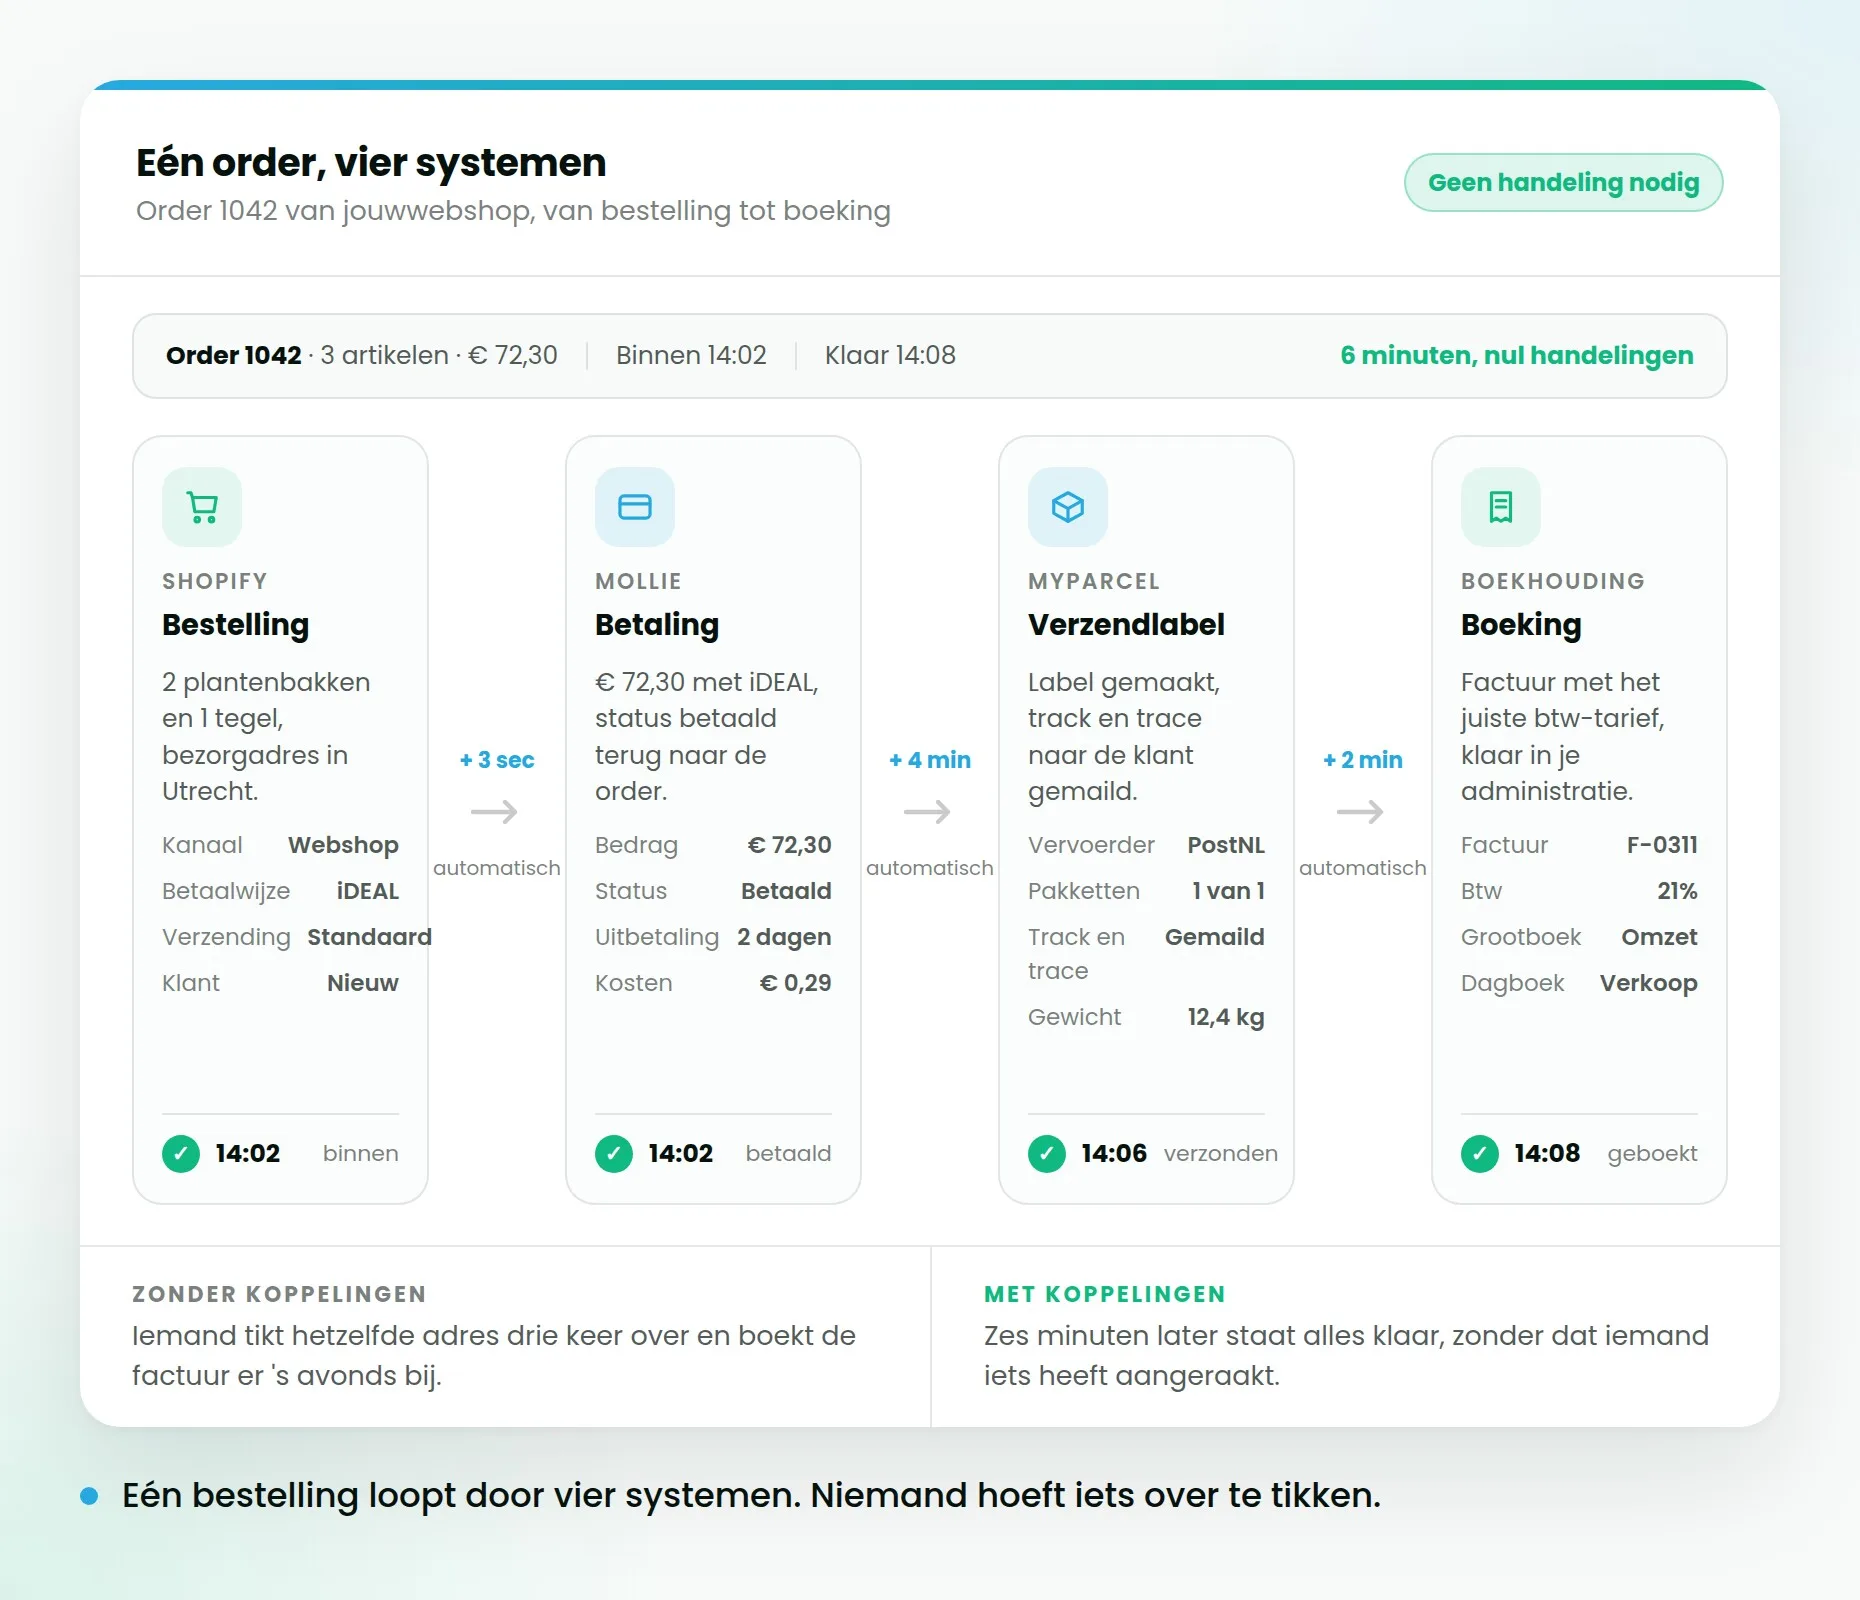Click the 'Bestelling' card title
The image size is (1860, 1600).
pyautogui.click(x=236, y=624)
